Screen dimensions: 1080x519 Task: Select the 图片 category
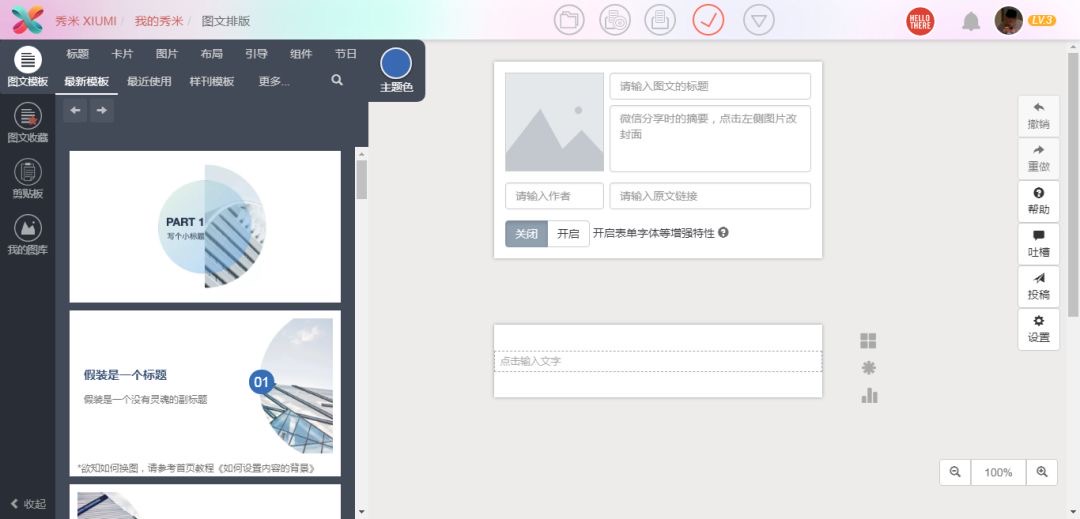pos(167,54)
